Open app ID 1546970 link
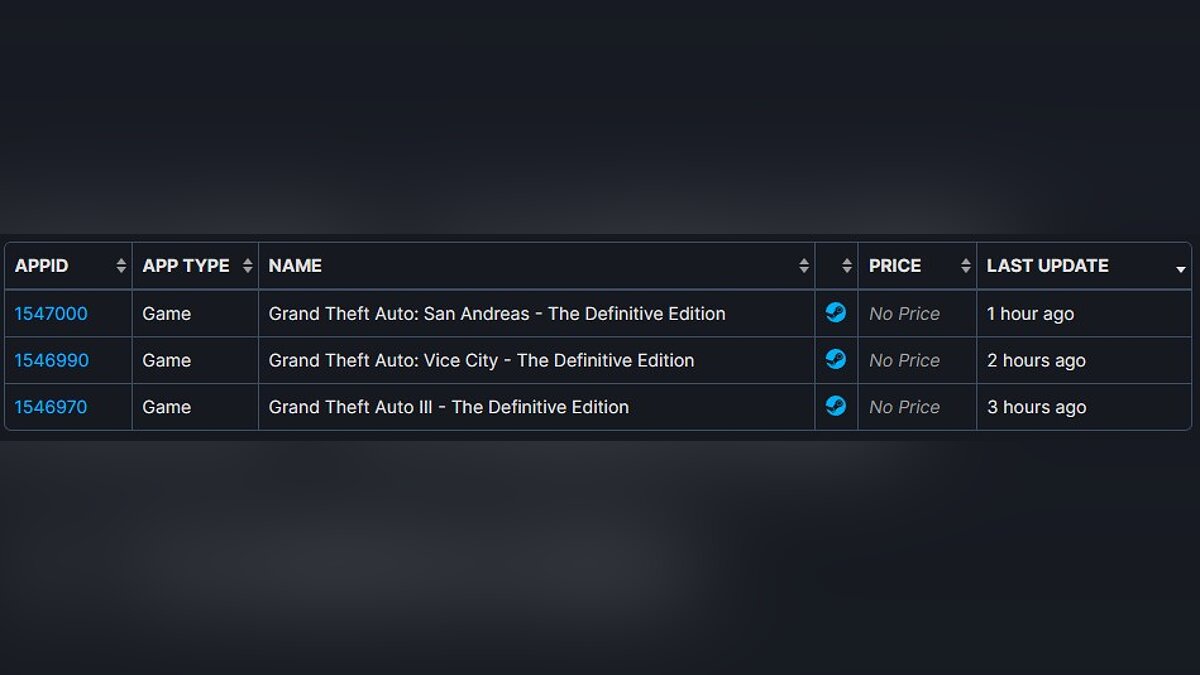Viewport: 1200px width, 675px height. pos(51,408)
